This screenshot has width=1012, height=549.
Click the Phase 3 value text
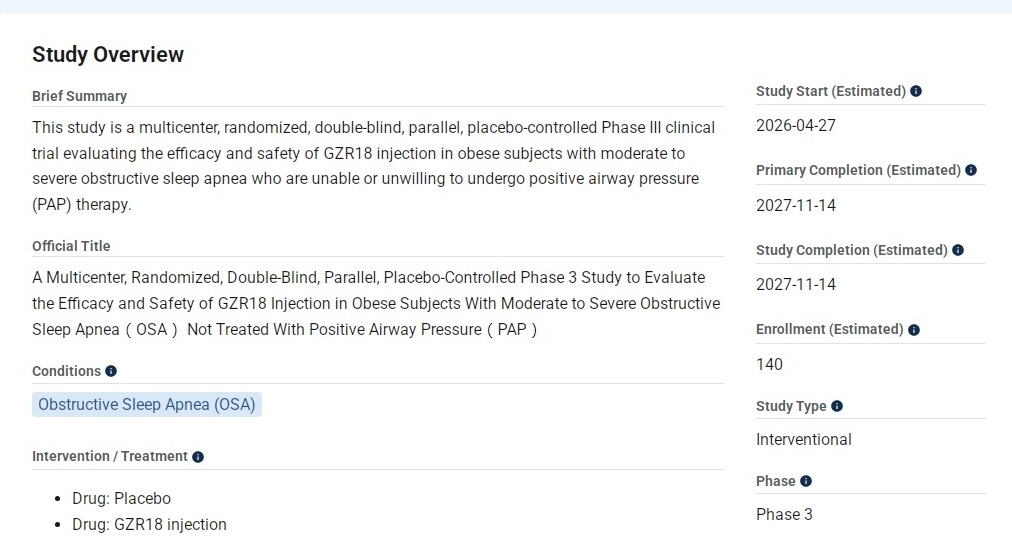point(784,514)
